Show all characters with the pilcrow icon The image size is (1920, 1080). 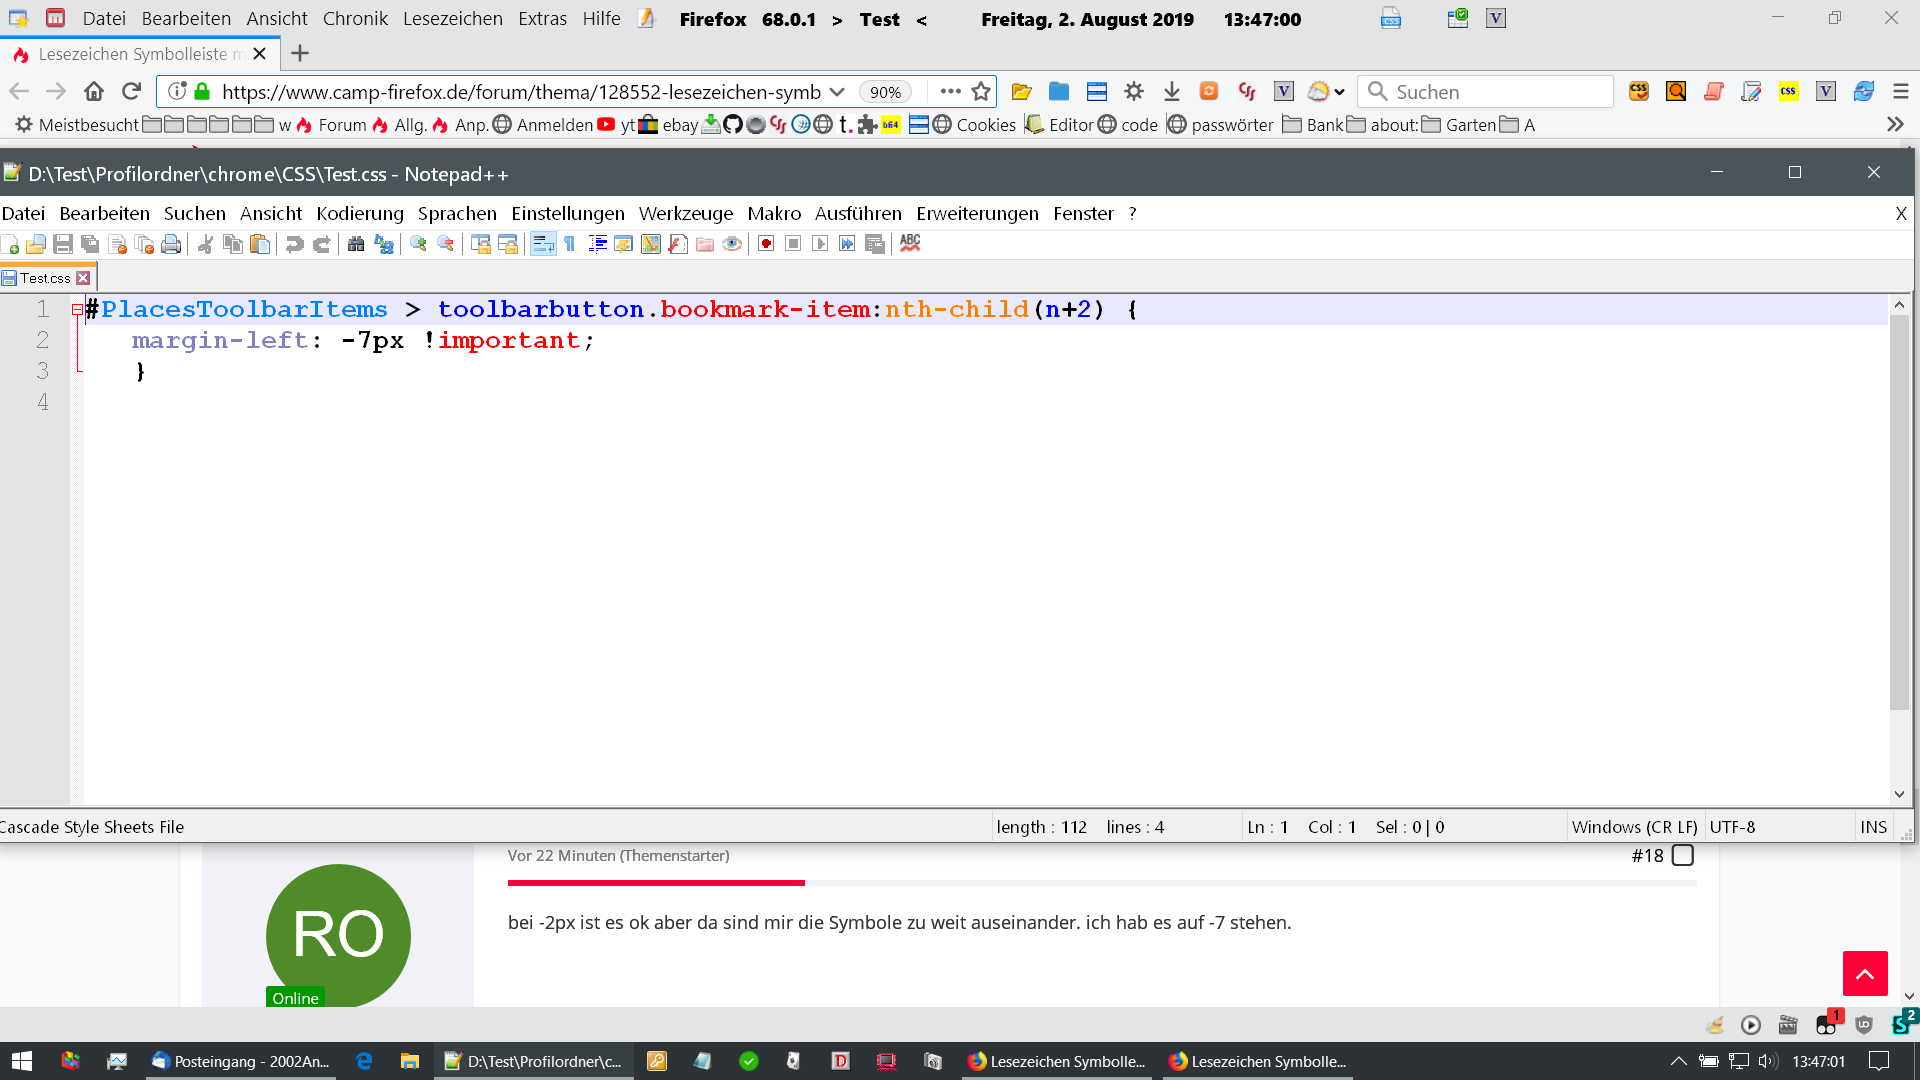[570, 244]
